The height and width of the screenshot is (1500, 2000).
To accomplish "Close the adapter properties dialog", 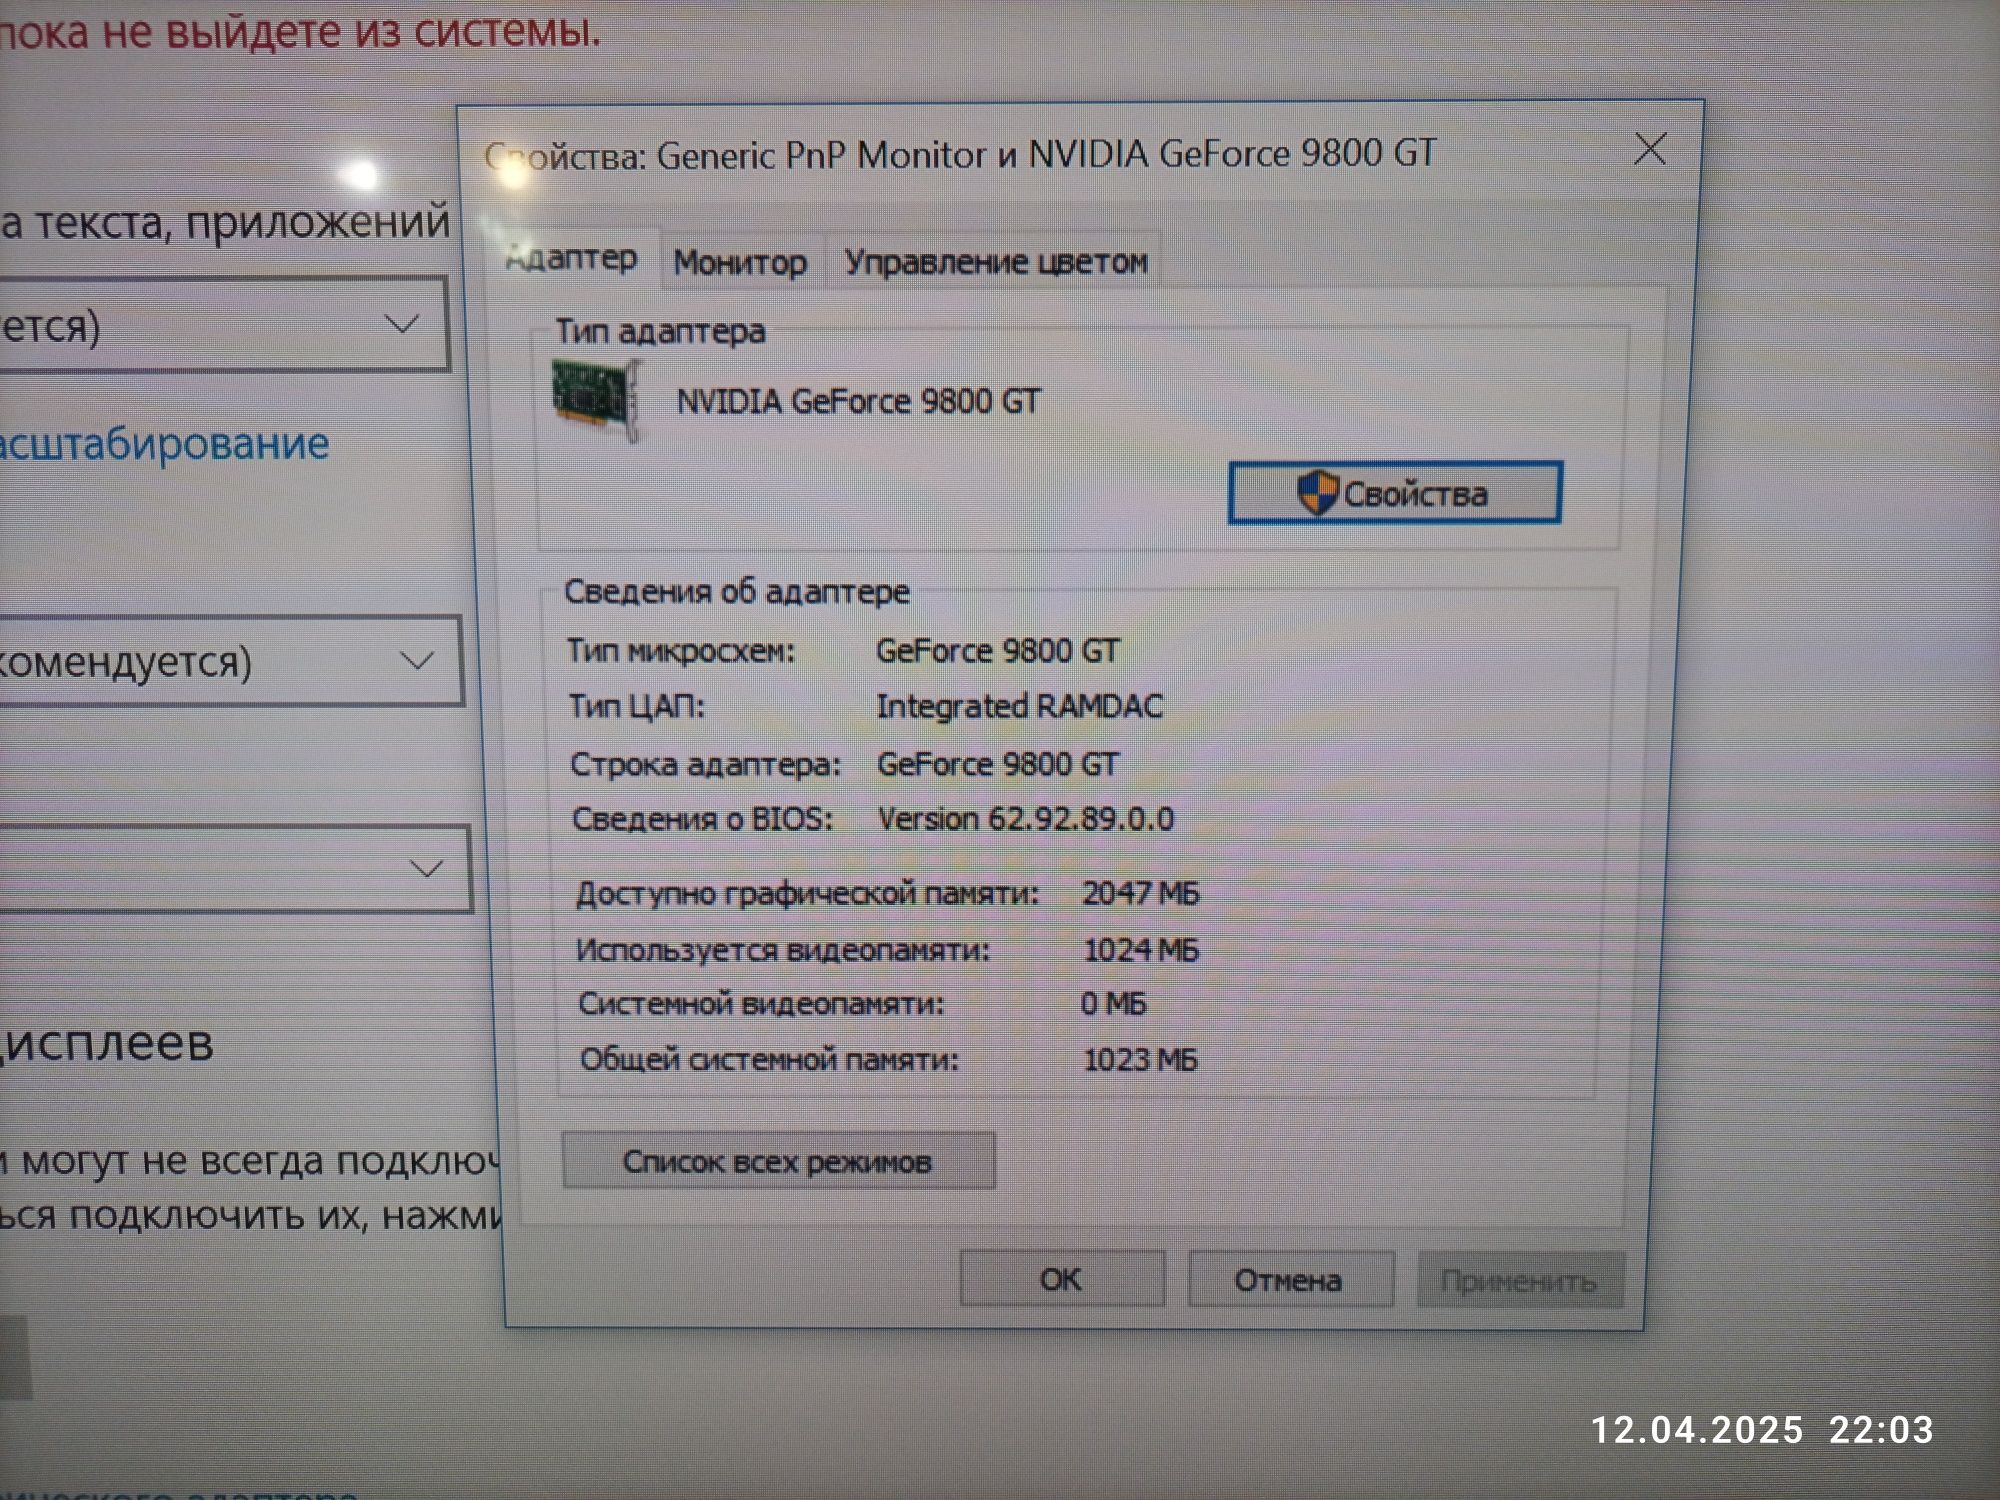I will 1650,150.
